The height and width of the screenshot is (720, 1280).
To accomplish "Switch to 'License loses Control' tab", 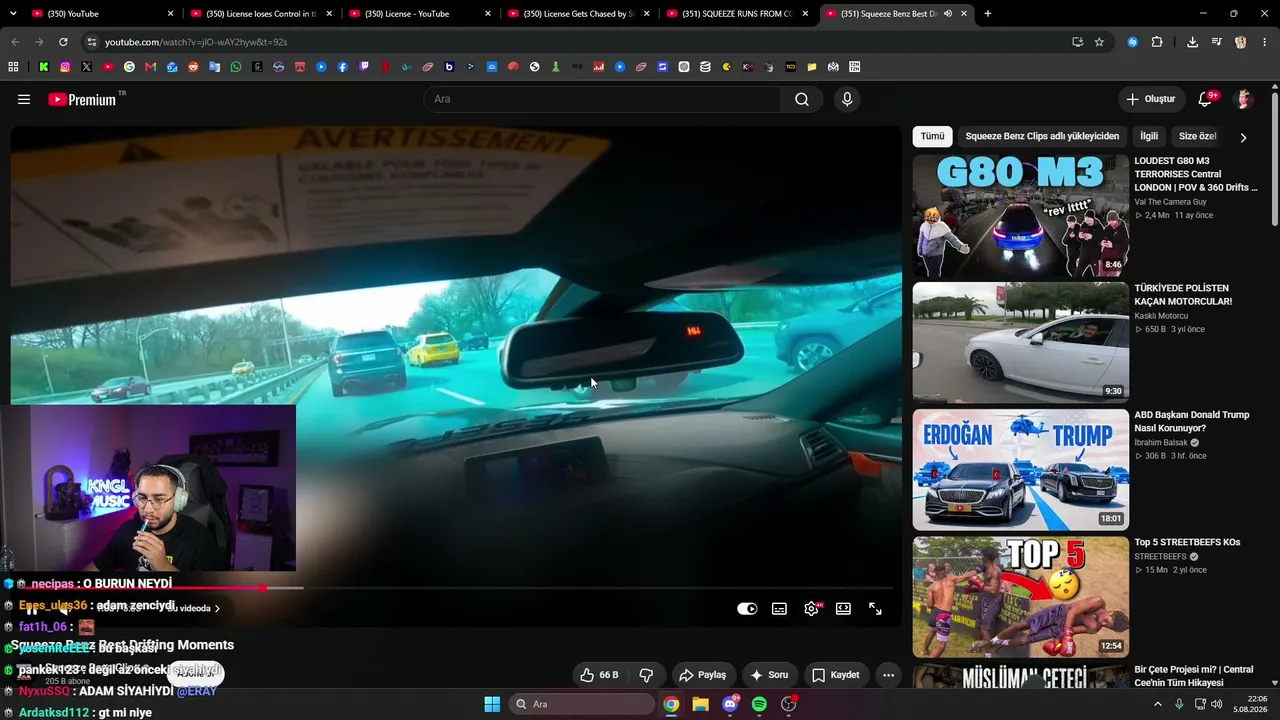I will pos(261,14).
